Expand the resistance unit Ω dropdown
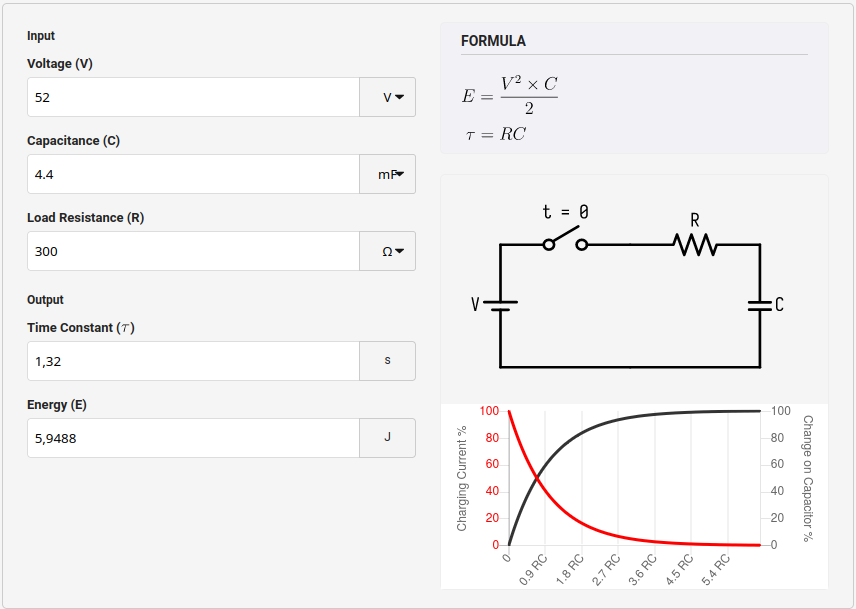 pos(387,252)
